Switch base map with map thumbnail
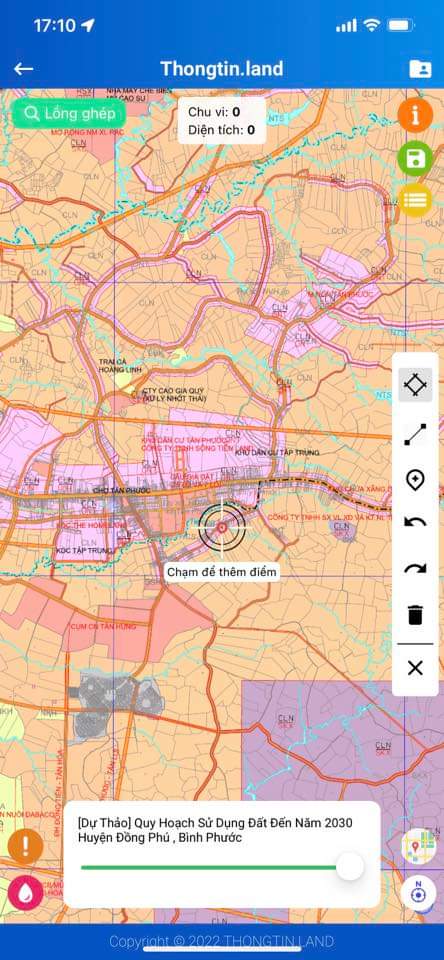 click(418, 846)
